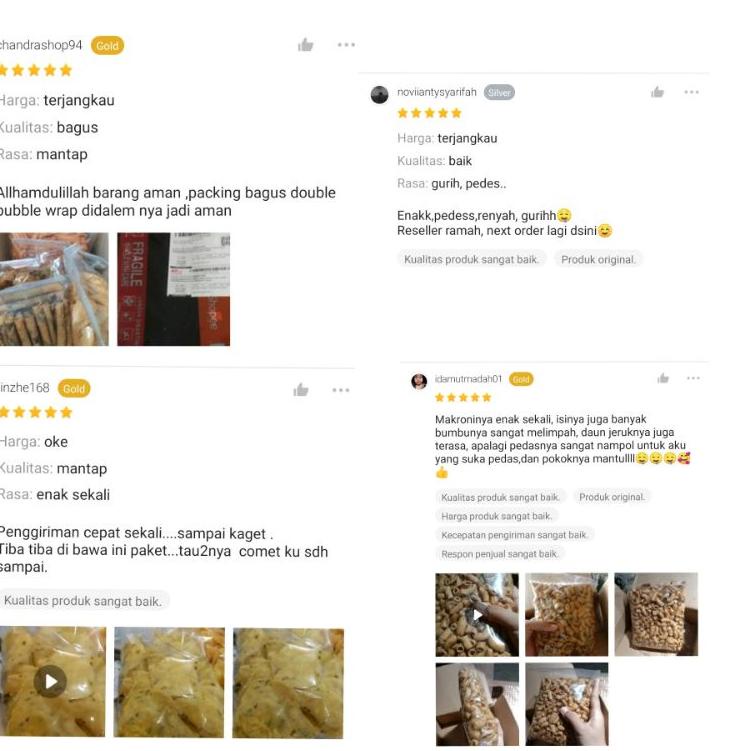Screen dimensions: 751x751
Task: Open more options on chandrashop94's review
Action: point(346,45)
